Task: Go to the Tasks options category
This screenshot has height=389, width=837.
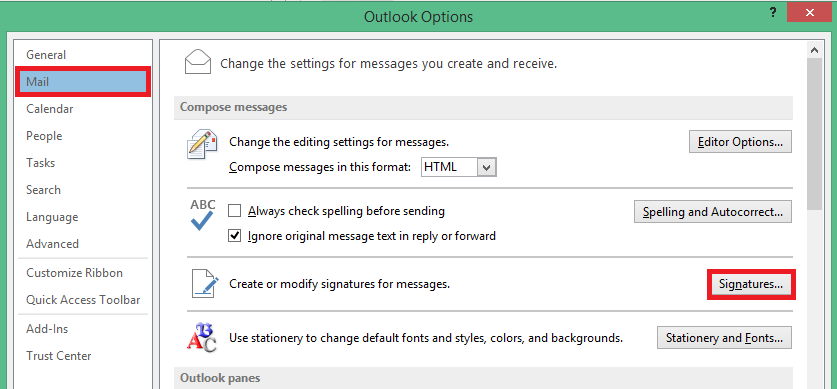Action: click(x=84, y=163)
